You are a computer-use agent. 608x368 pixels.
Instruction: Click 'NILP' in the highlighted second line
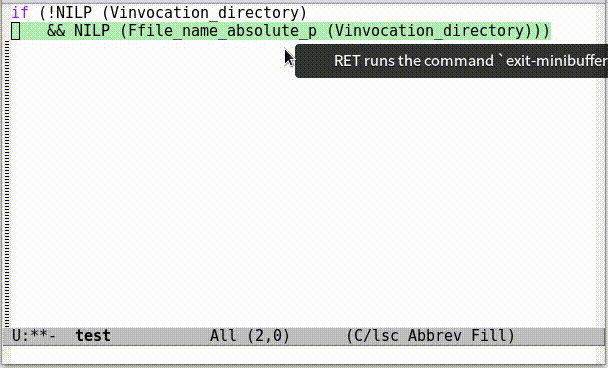click(92, 31)
